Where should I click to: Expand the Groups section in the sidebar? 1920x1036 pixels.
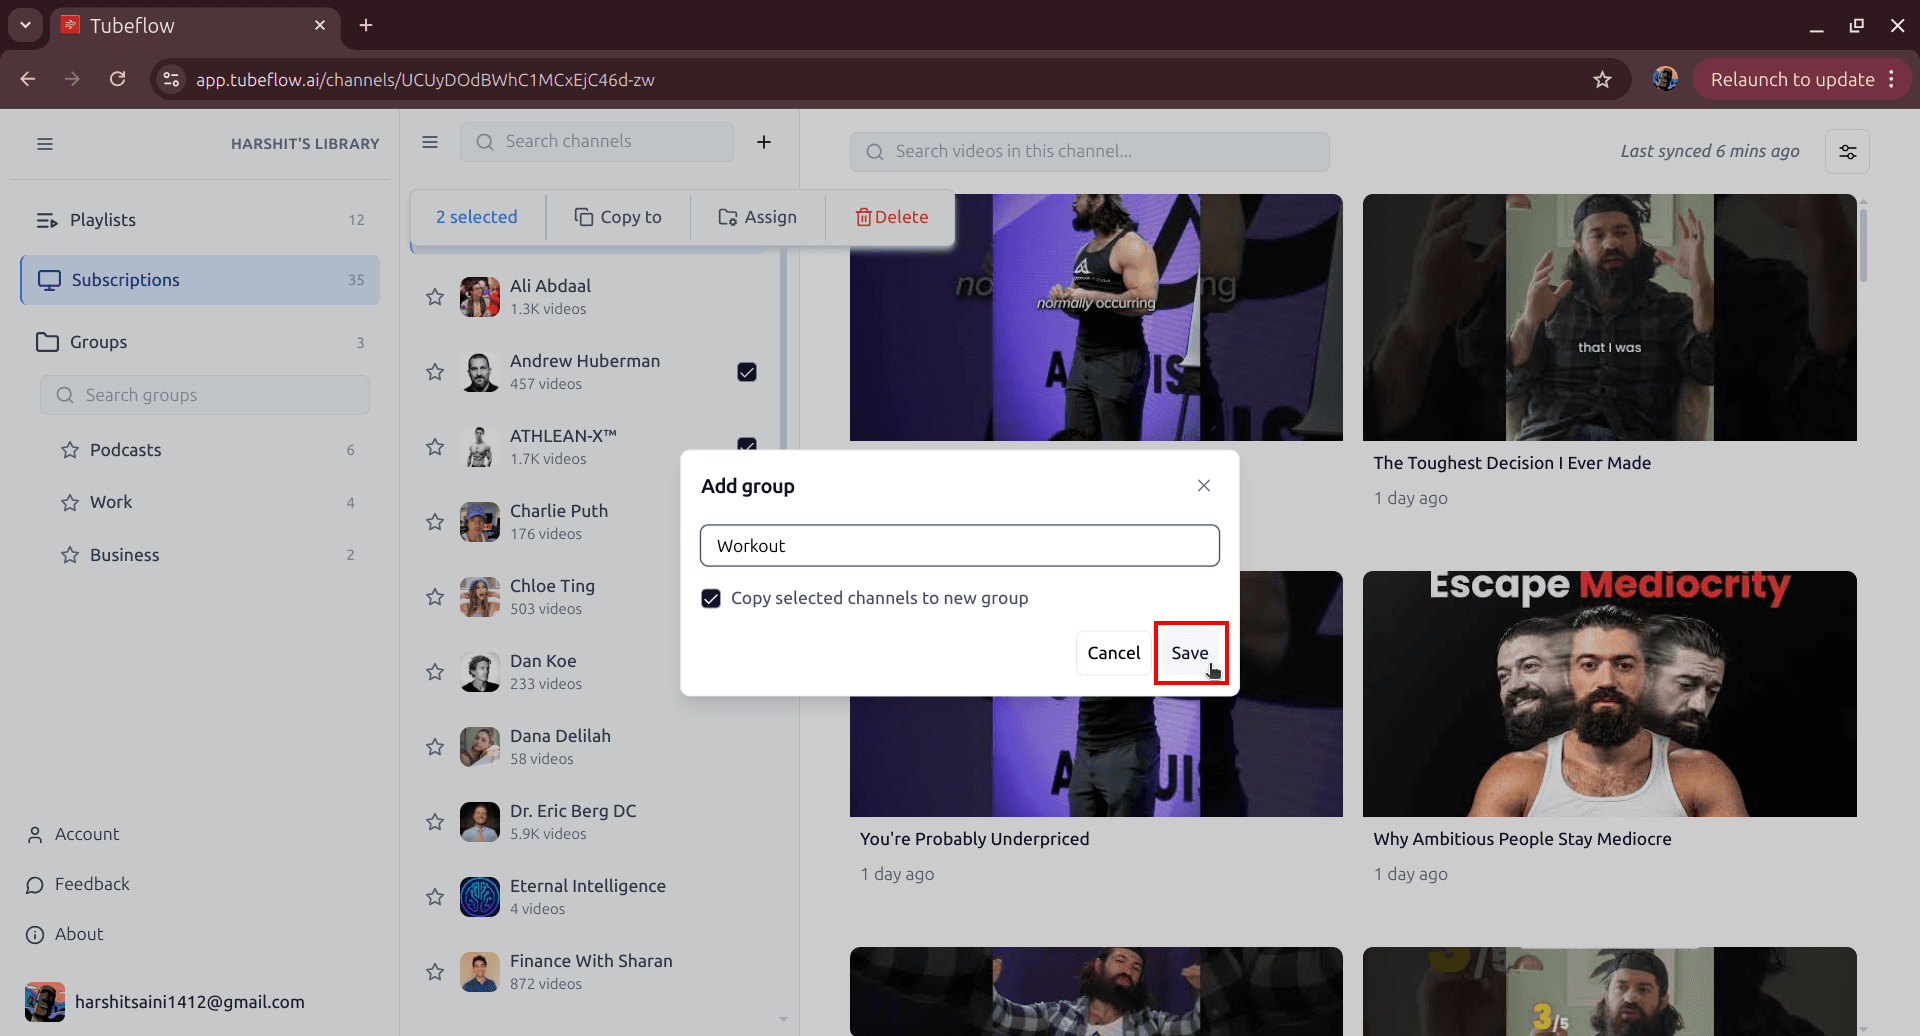coord(97,341)
